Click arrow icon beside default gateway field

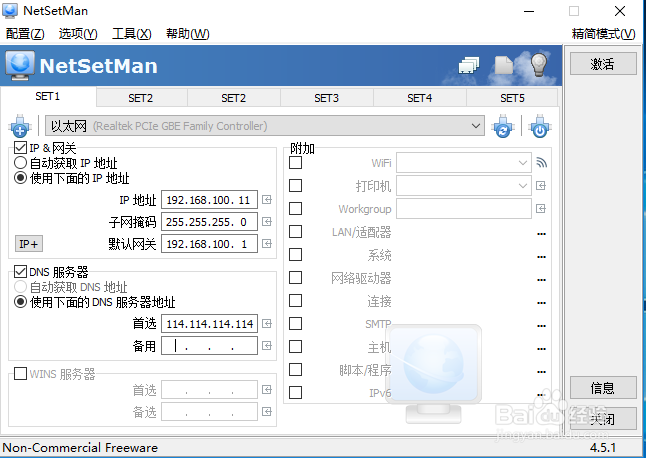coord(267,243)
